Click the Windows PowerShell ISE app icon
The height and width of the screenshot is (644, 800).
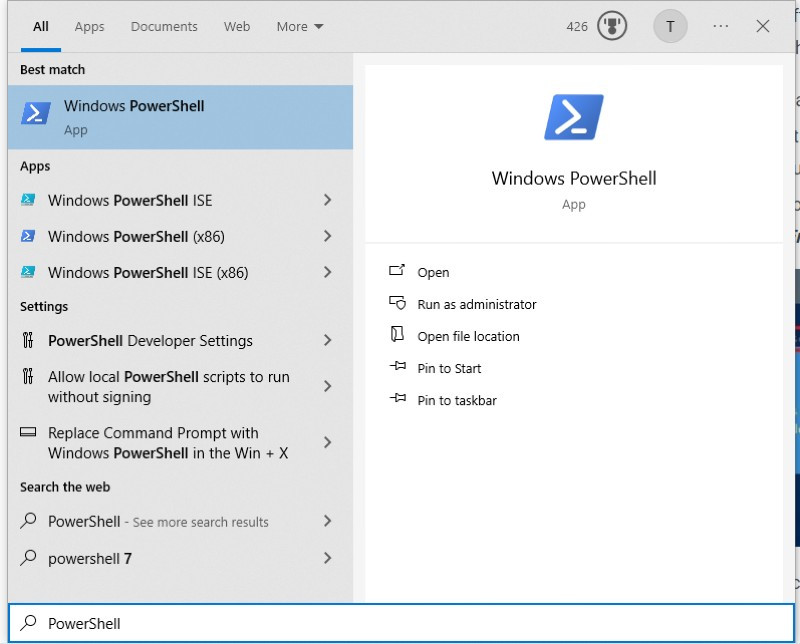coord(28,200)
